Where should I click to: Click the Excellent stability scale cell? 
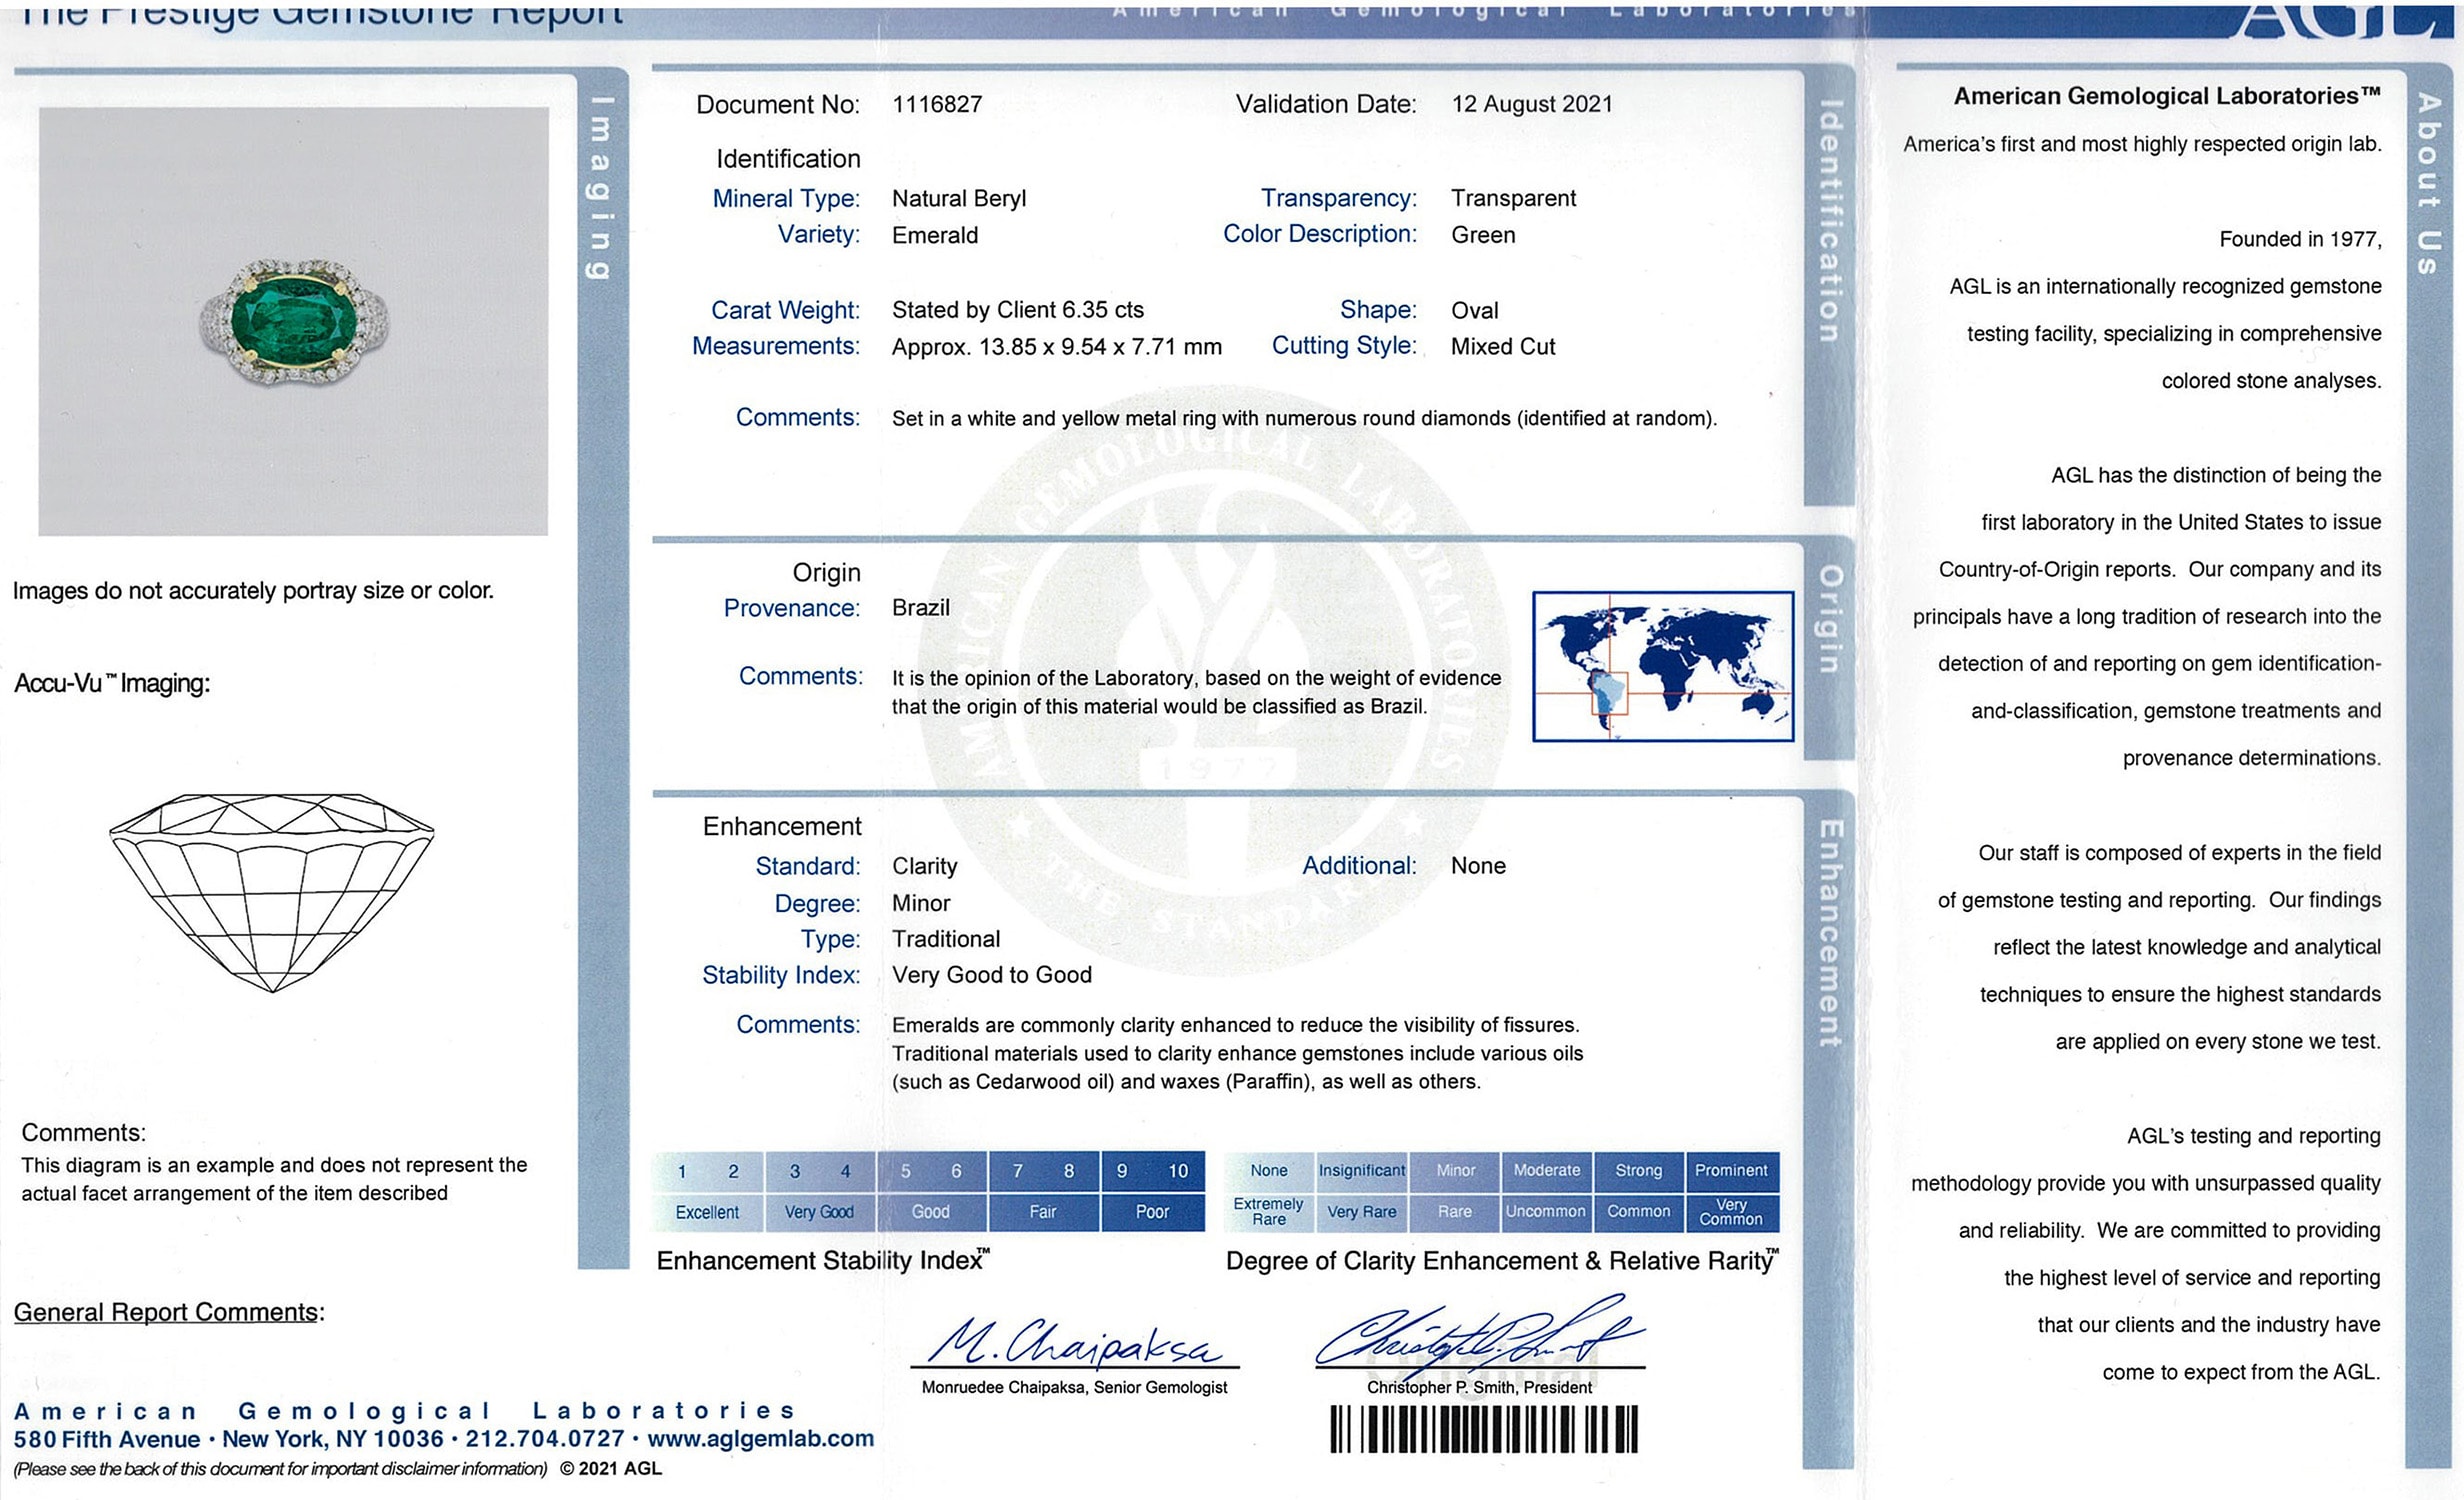coord(707,1212)
